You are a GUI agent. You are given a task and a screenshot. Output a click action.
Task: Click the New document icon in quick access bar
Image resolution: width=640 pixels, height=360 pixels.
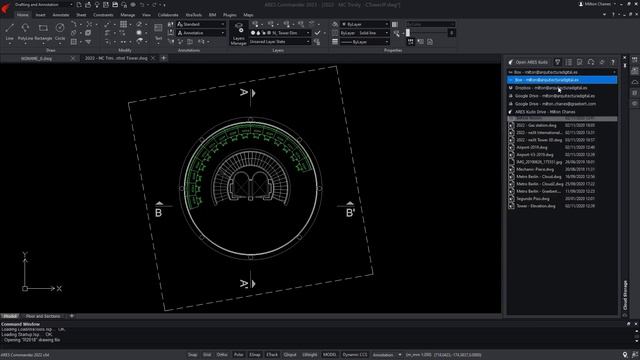(79, 4)
